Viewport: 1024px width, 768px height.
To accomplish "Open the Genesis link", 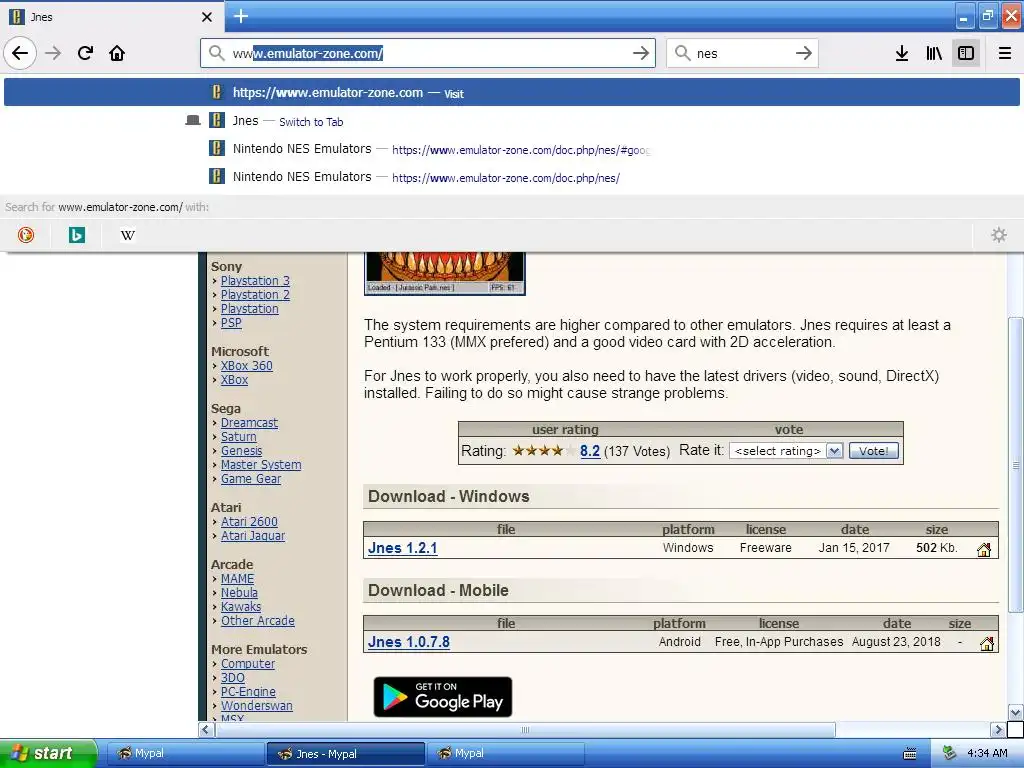I will 241,451.
